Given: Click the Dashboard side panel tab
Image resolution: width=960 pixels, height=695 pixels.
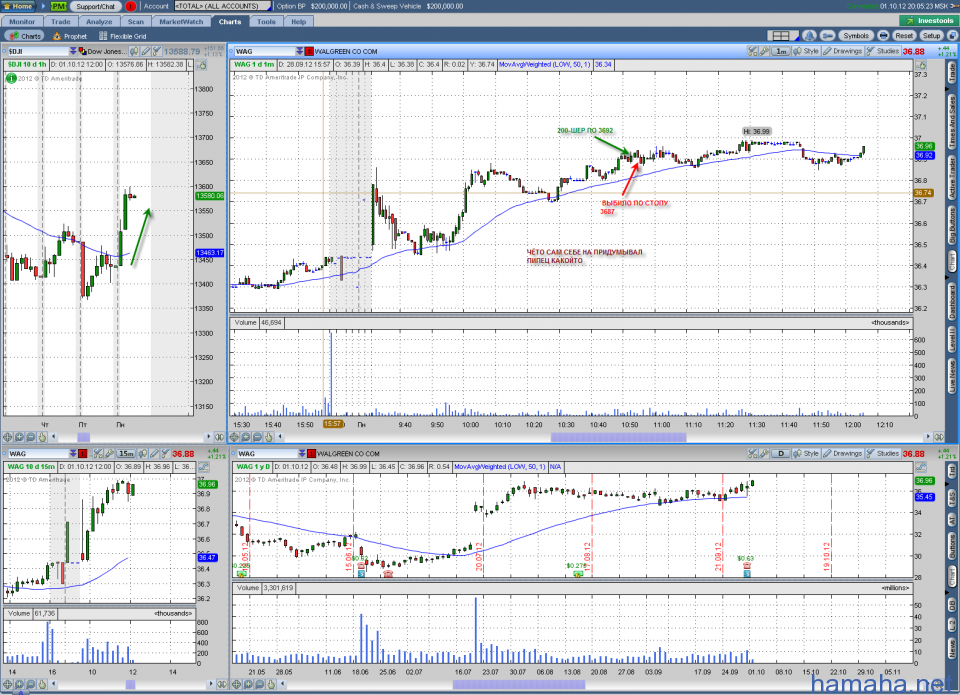Looking at the screenshot, I should [952, 300].
